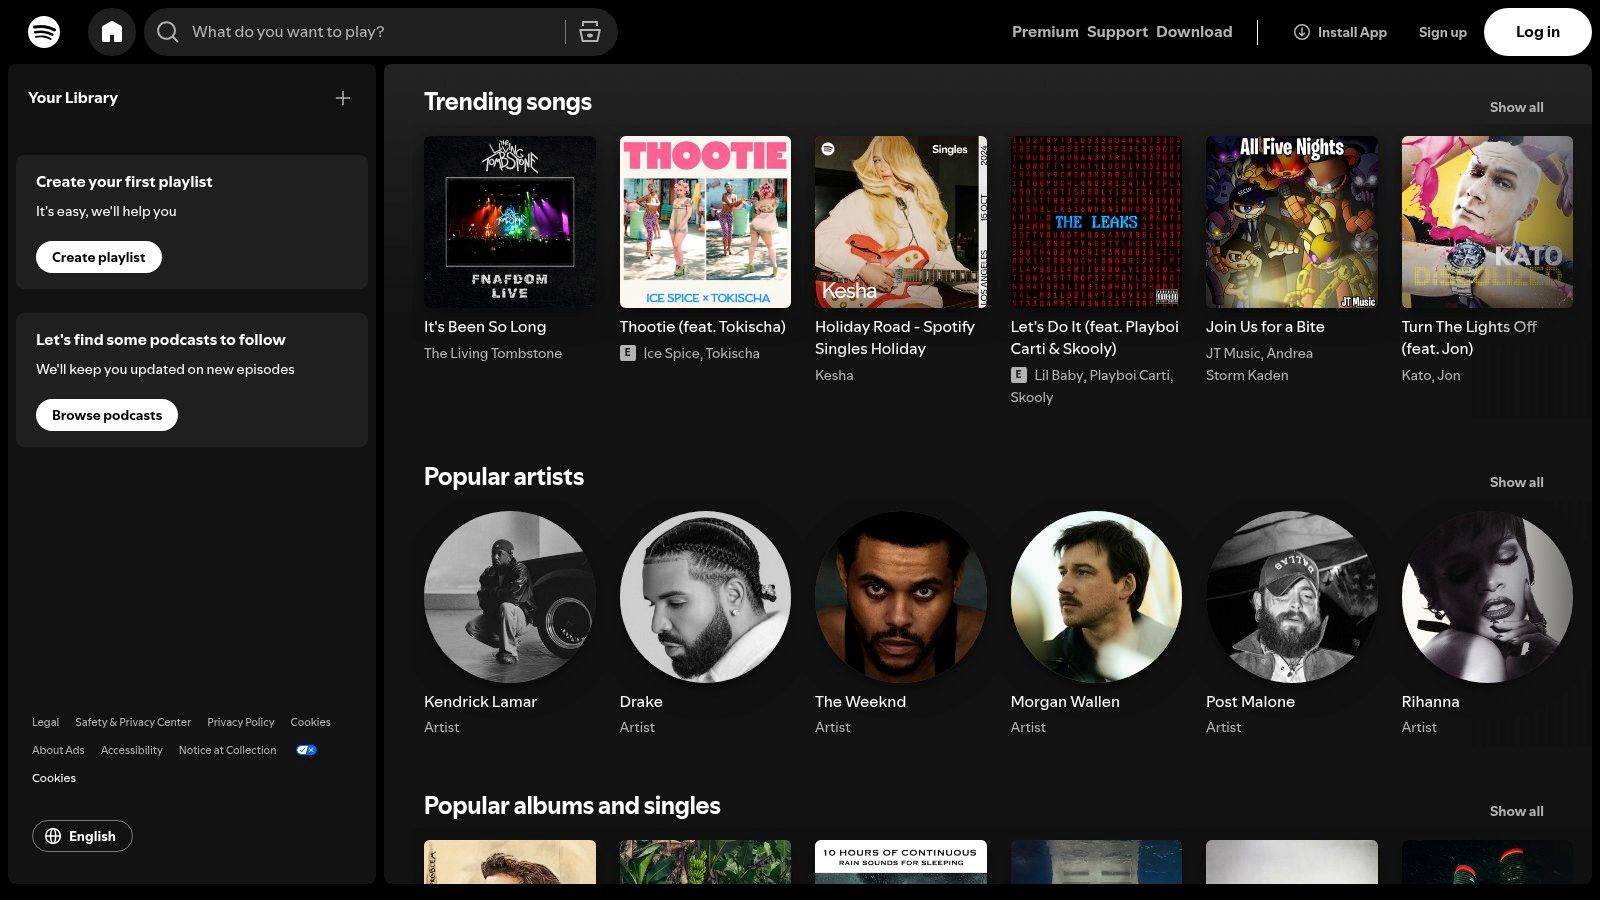
Task: Click the 'Kendrick Lamar' artist name
Action: (480, 702)
